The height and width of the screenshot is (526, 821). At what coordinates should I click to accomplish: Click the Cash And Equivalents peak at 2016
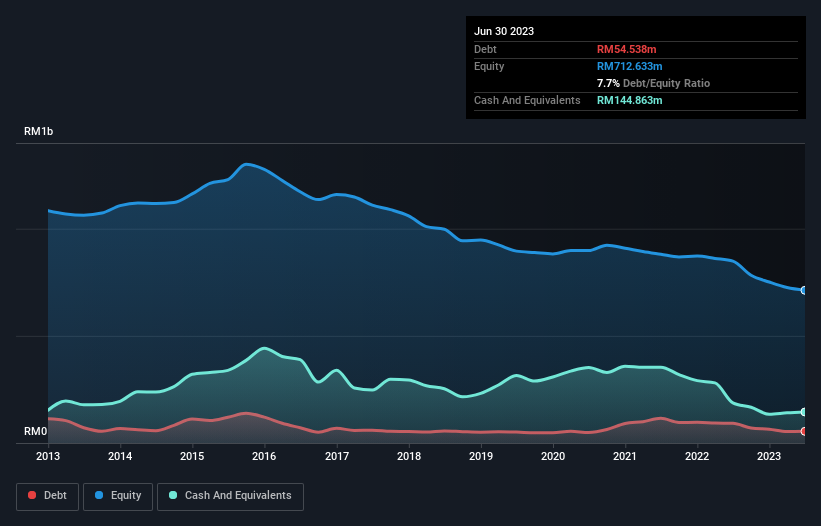pos(264,348)
